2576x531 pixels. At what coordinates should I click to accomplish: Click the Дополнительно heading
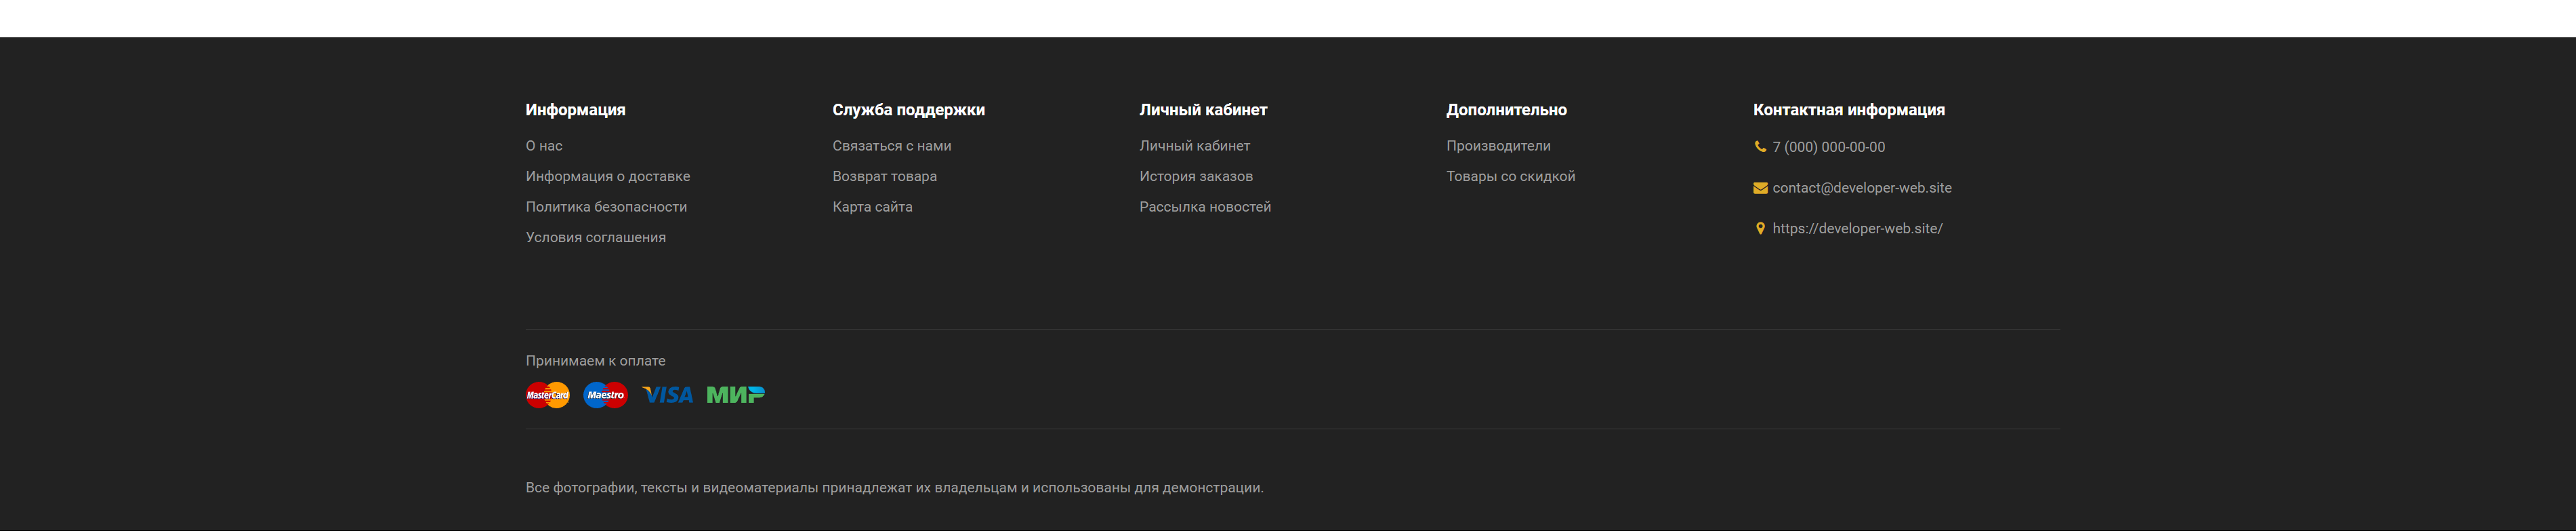pos(1506,110)
